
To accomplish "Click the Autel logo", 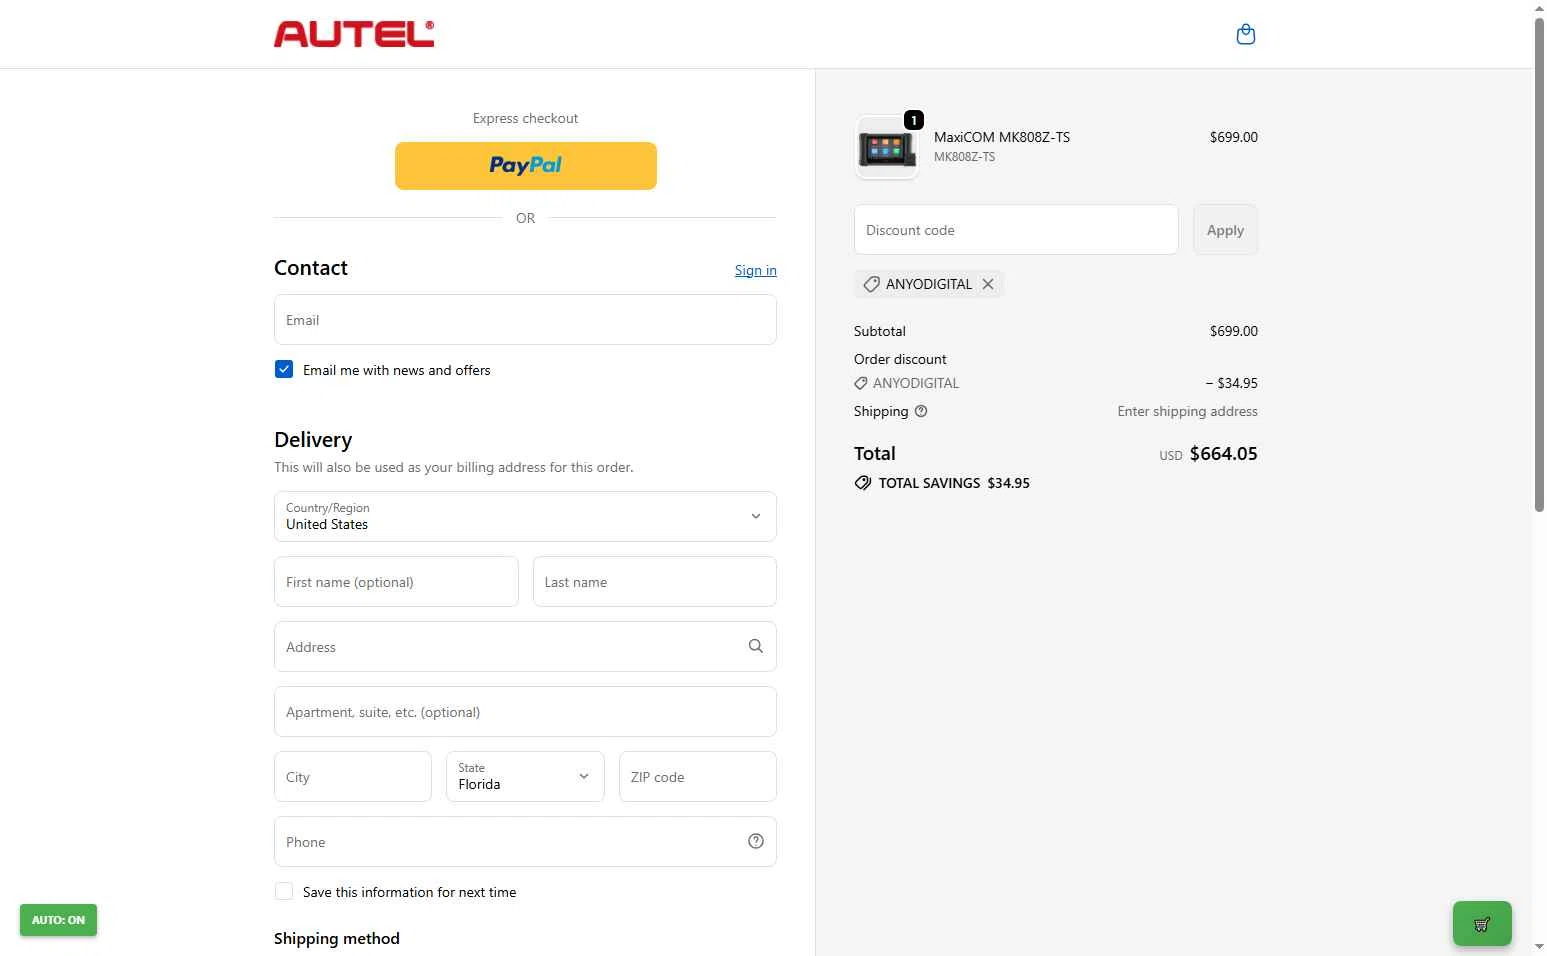I will (x=354, y=34).
